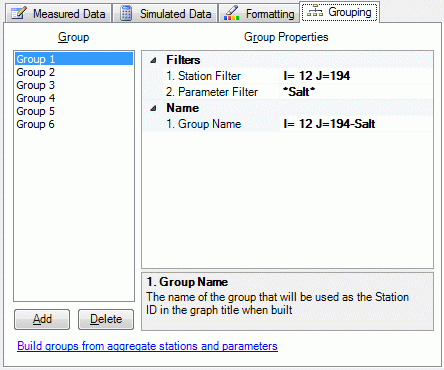Image resolution: width=444 pixels, height=370 pixels.
Task: Click the Delete group button
Action: (x=106, y=319)
